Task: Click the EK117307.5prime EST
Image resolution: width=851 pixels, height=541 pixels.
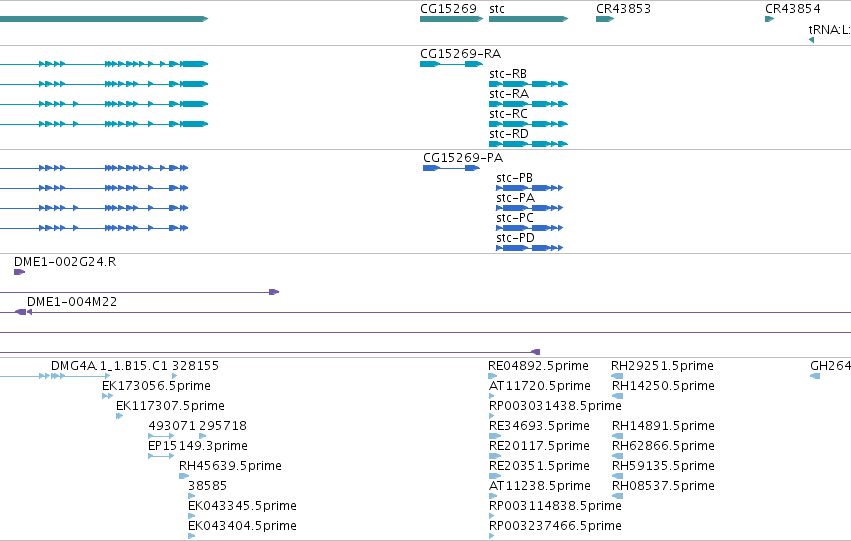Action: [x=119, y=416]
